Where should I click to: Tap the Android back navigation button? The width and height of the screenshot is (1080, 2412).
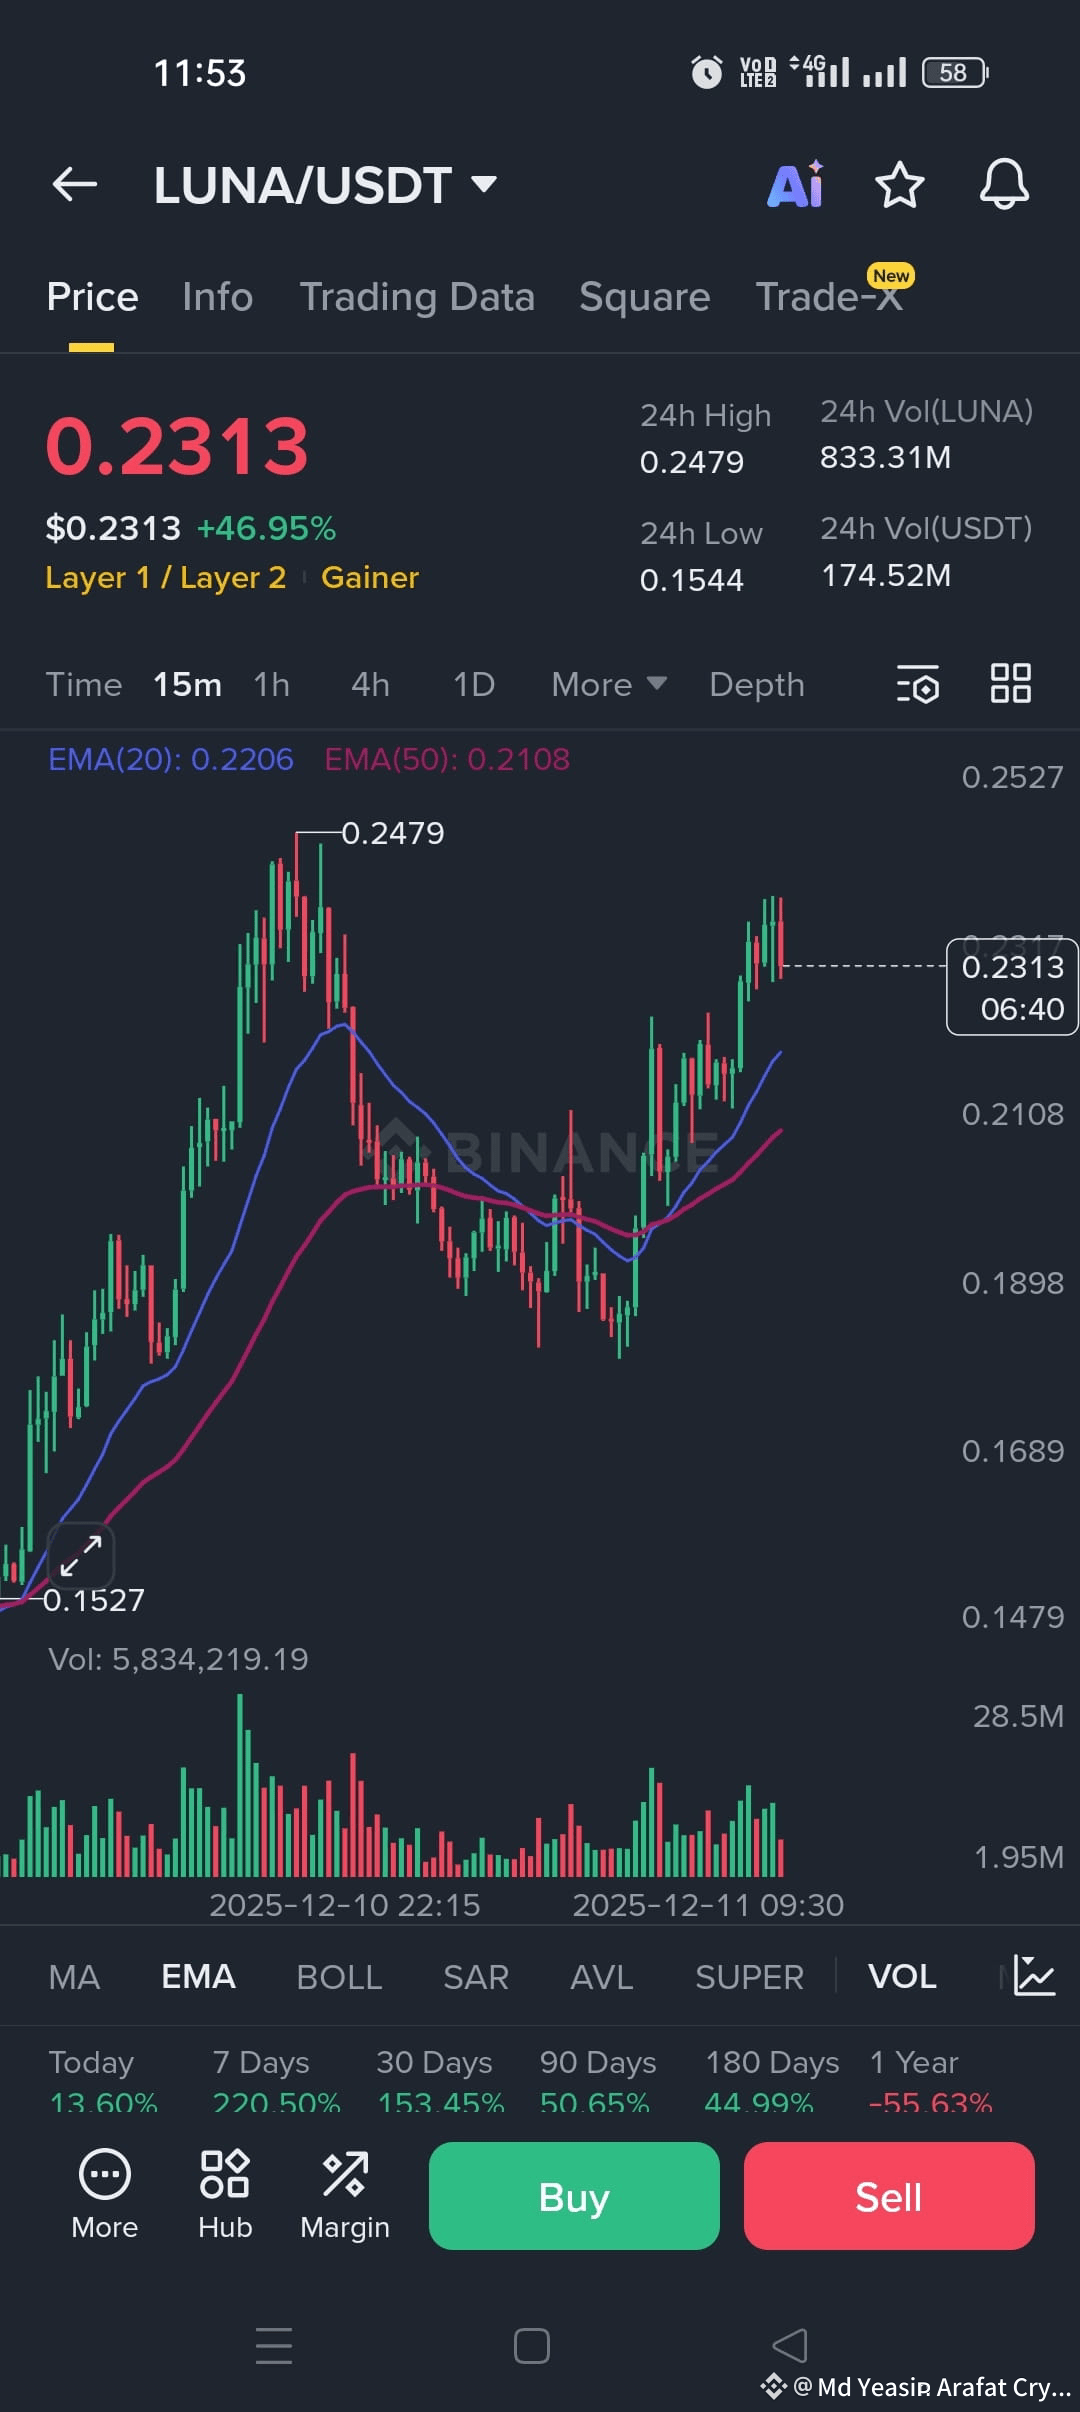(x=790, y=2345)
